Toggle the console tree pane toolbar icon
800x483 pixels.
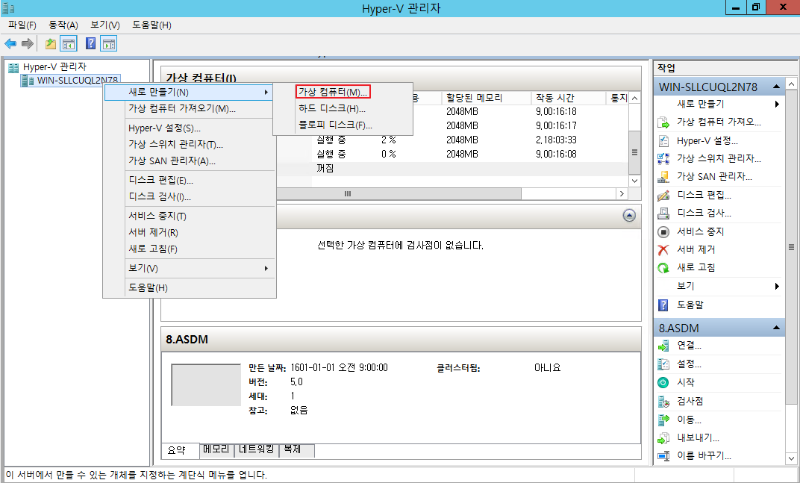(68, 44)
